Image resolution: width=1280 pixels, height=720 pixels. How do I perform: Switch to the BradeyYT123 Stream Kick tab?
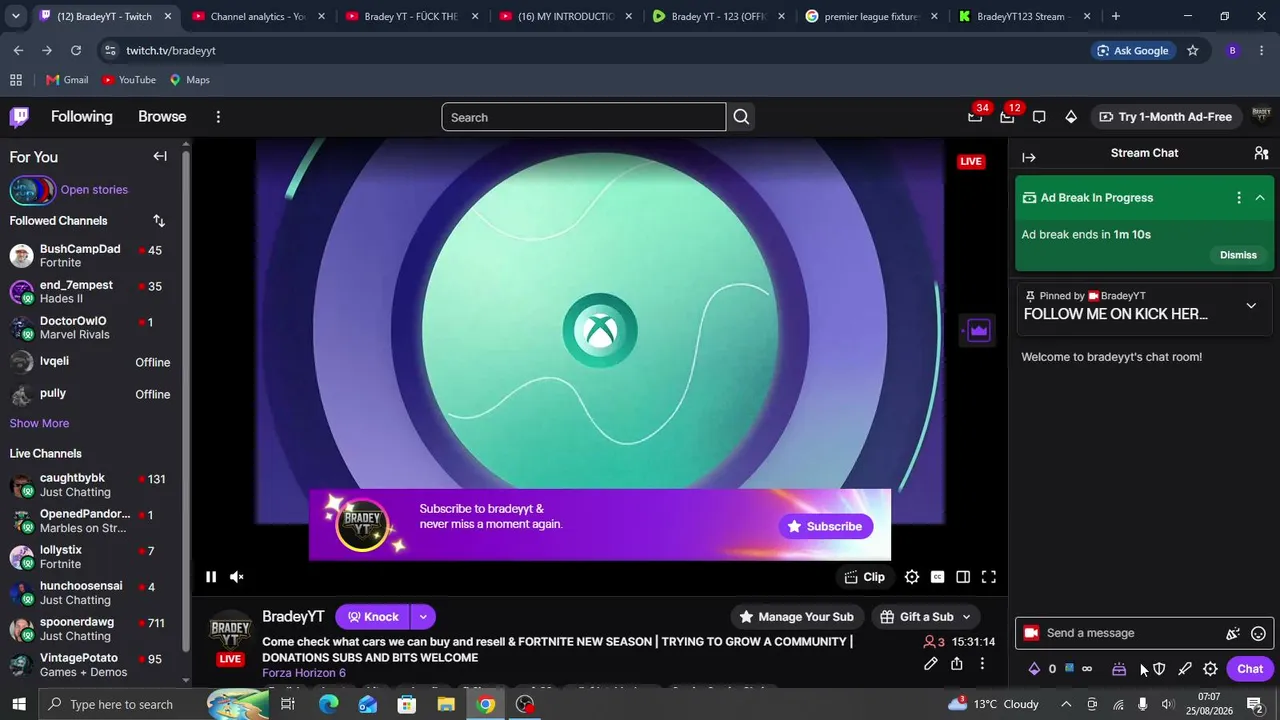pyautogui.click(x=1025, y=16)
